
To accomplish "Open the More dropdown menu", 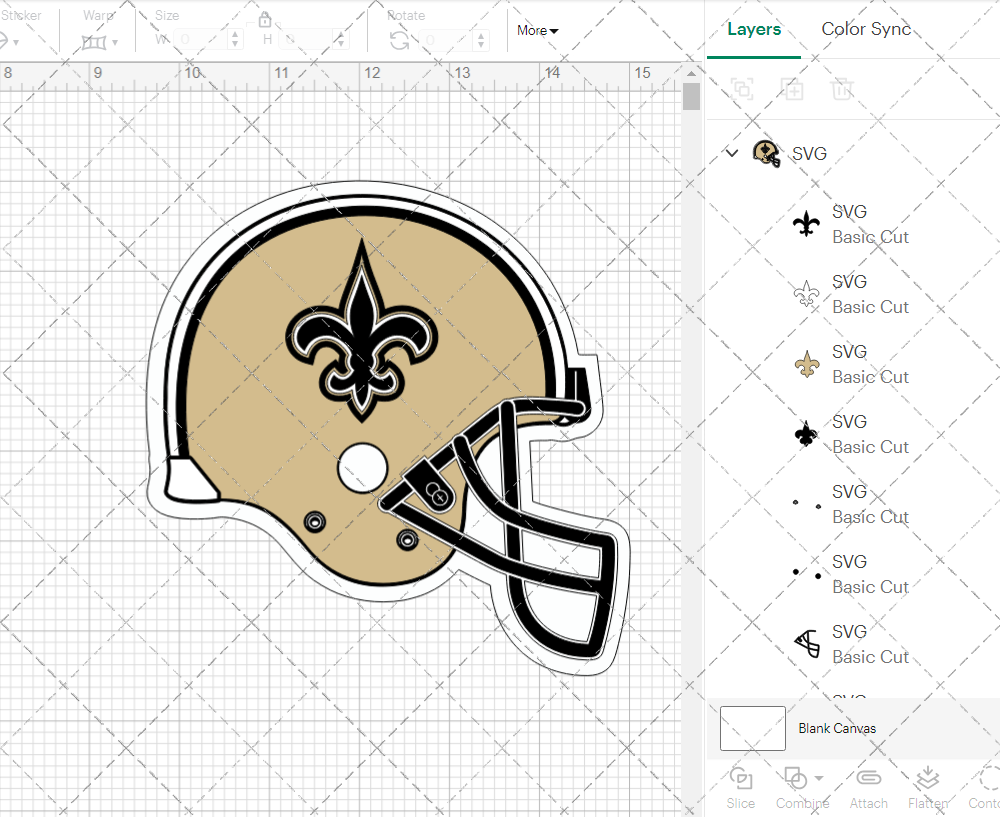I will pyautogui.click(x=538, y=31).
